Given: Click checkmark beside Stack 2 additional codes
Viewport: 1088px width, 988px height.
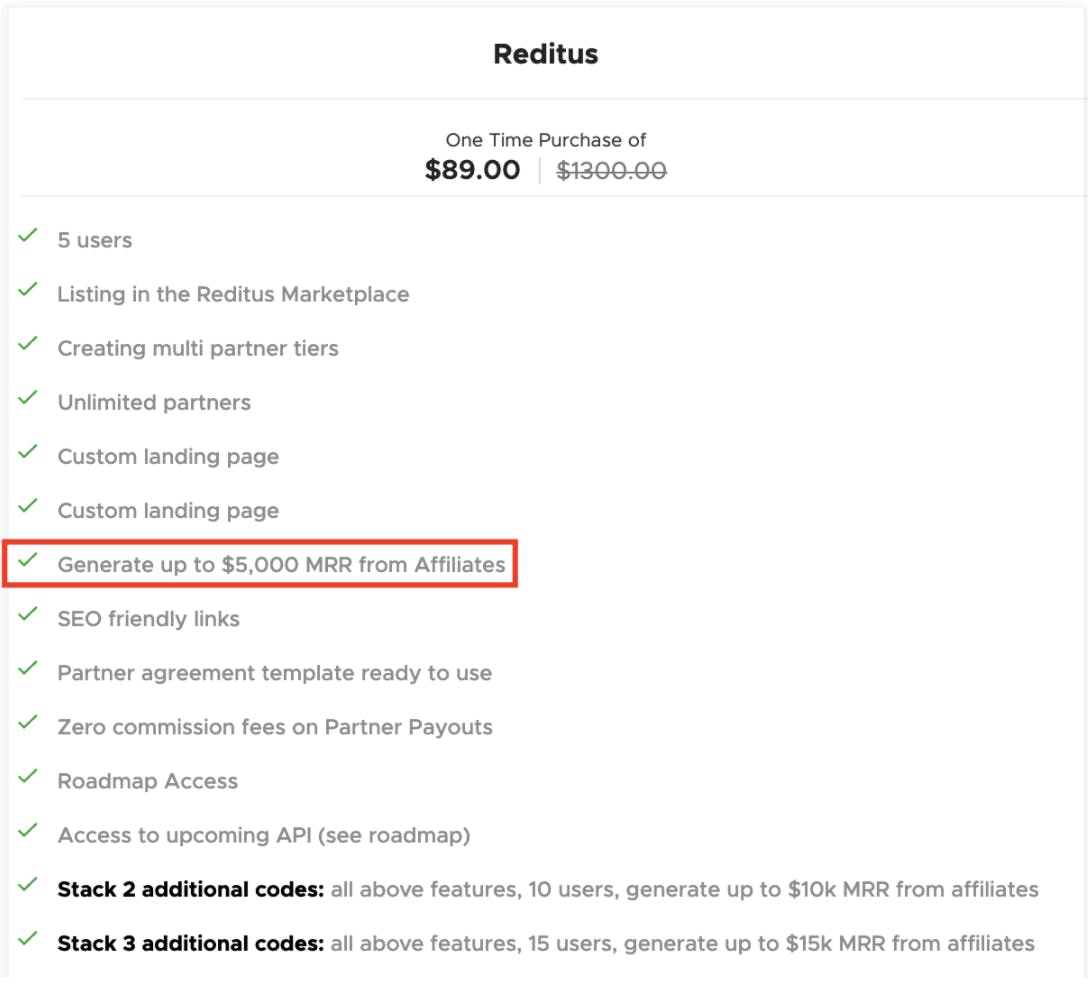Looking at the screenshot, I should 28,886.
